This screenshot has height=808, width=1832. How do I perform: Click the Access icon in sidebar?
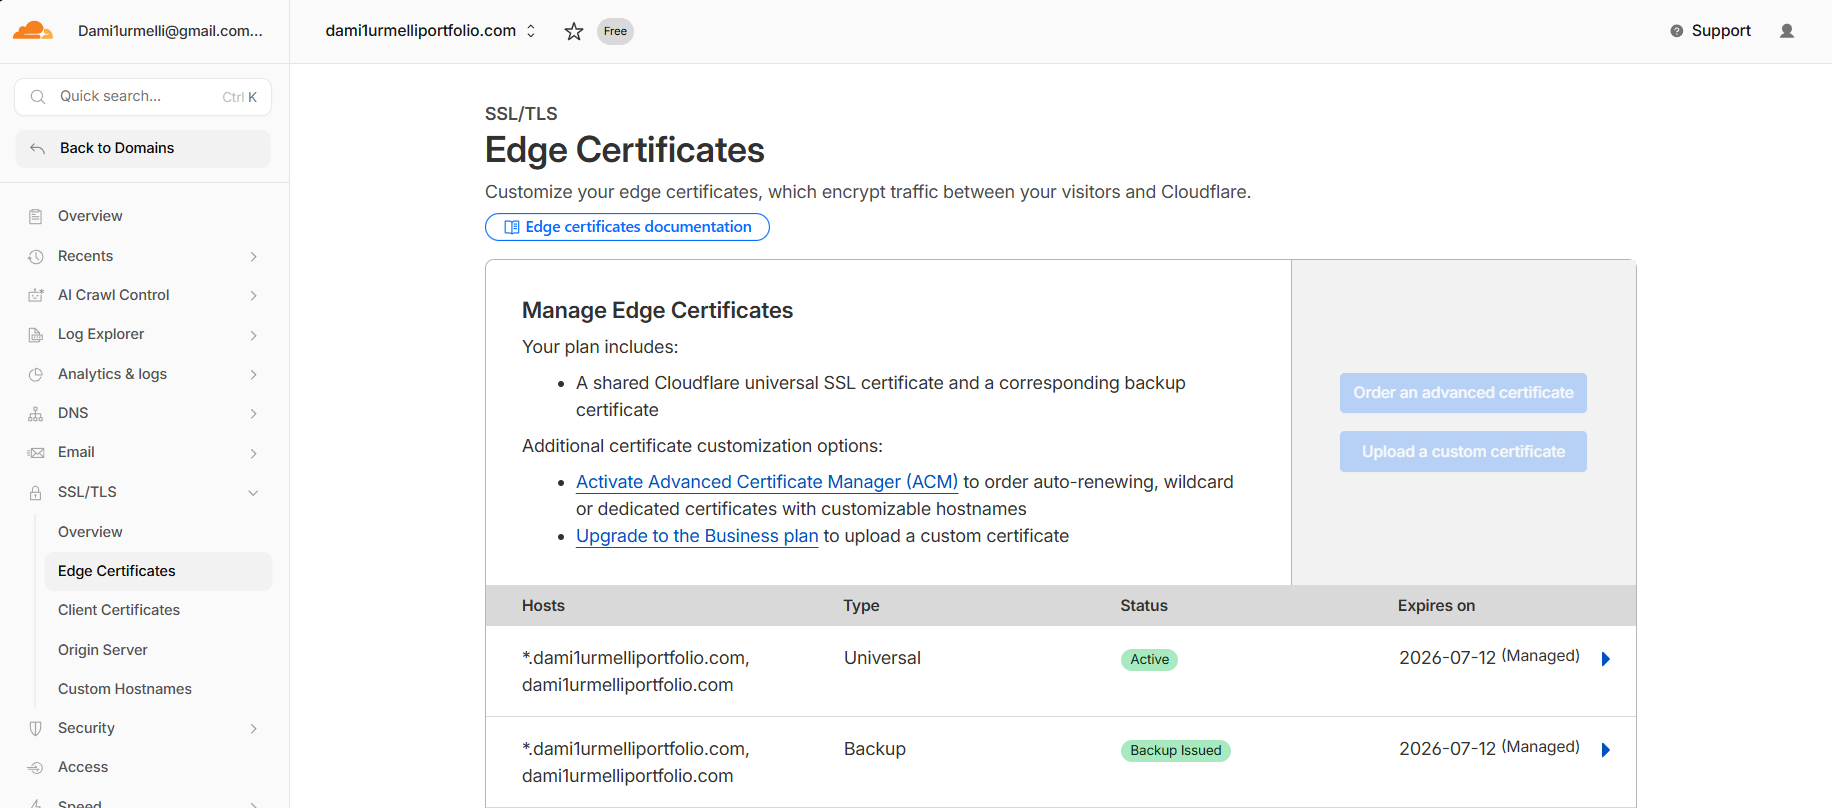pyautogui.click(x=36, y=767)
